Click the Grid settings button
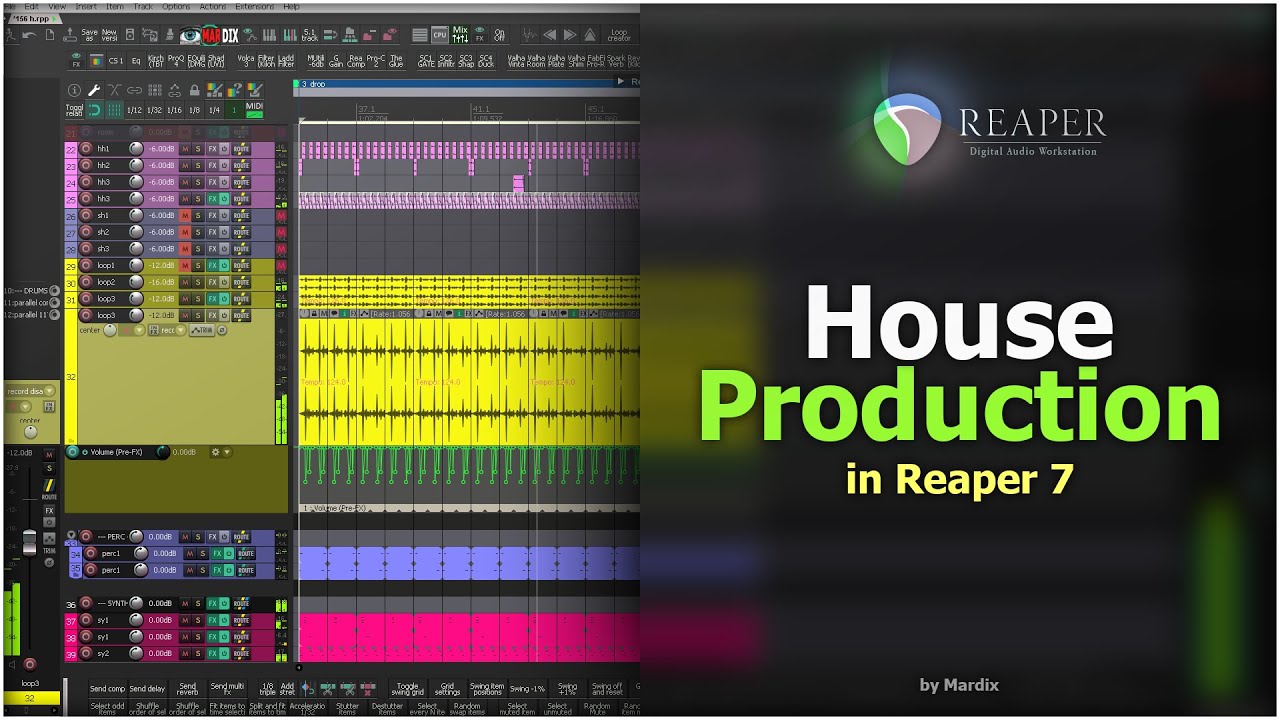The height and width of the screenshot is (720, 1280). pyautogui.click(x=448, y=688)
